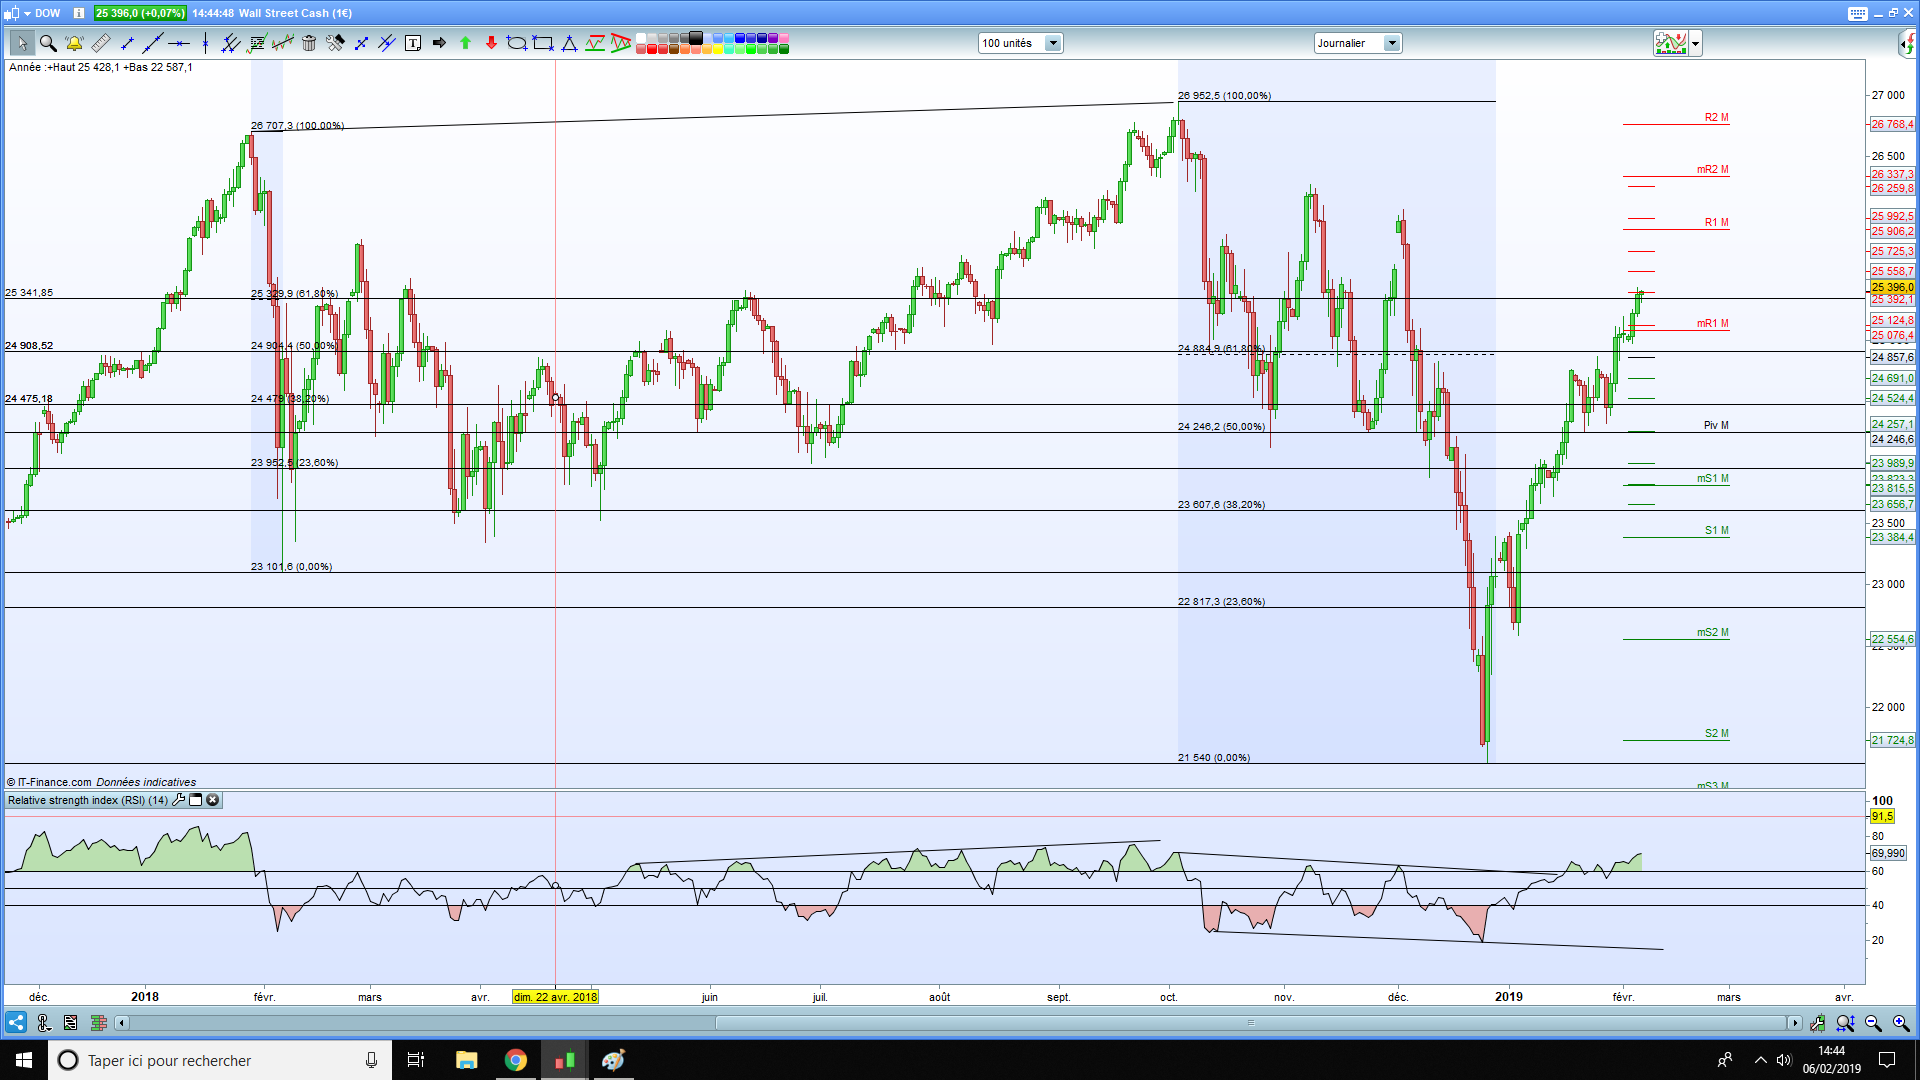Select the text annotation tool
The height and width of the screenshot is (1080, 1920).
[413, 43]
